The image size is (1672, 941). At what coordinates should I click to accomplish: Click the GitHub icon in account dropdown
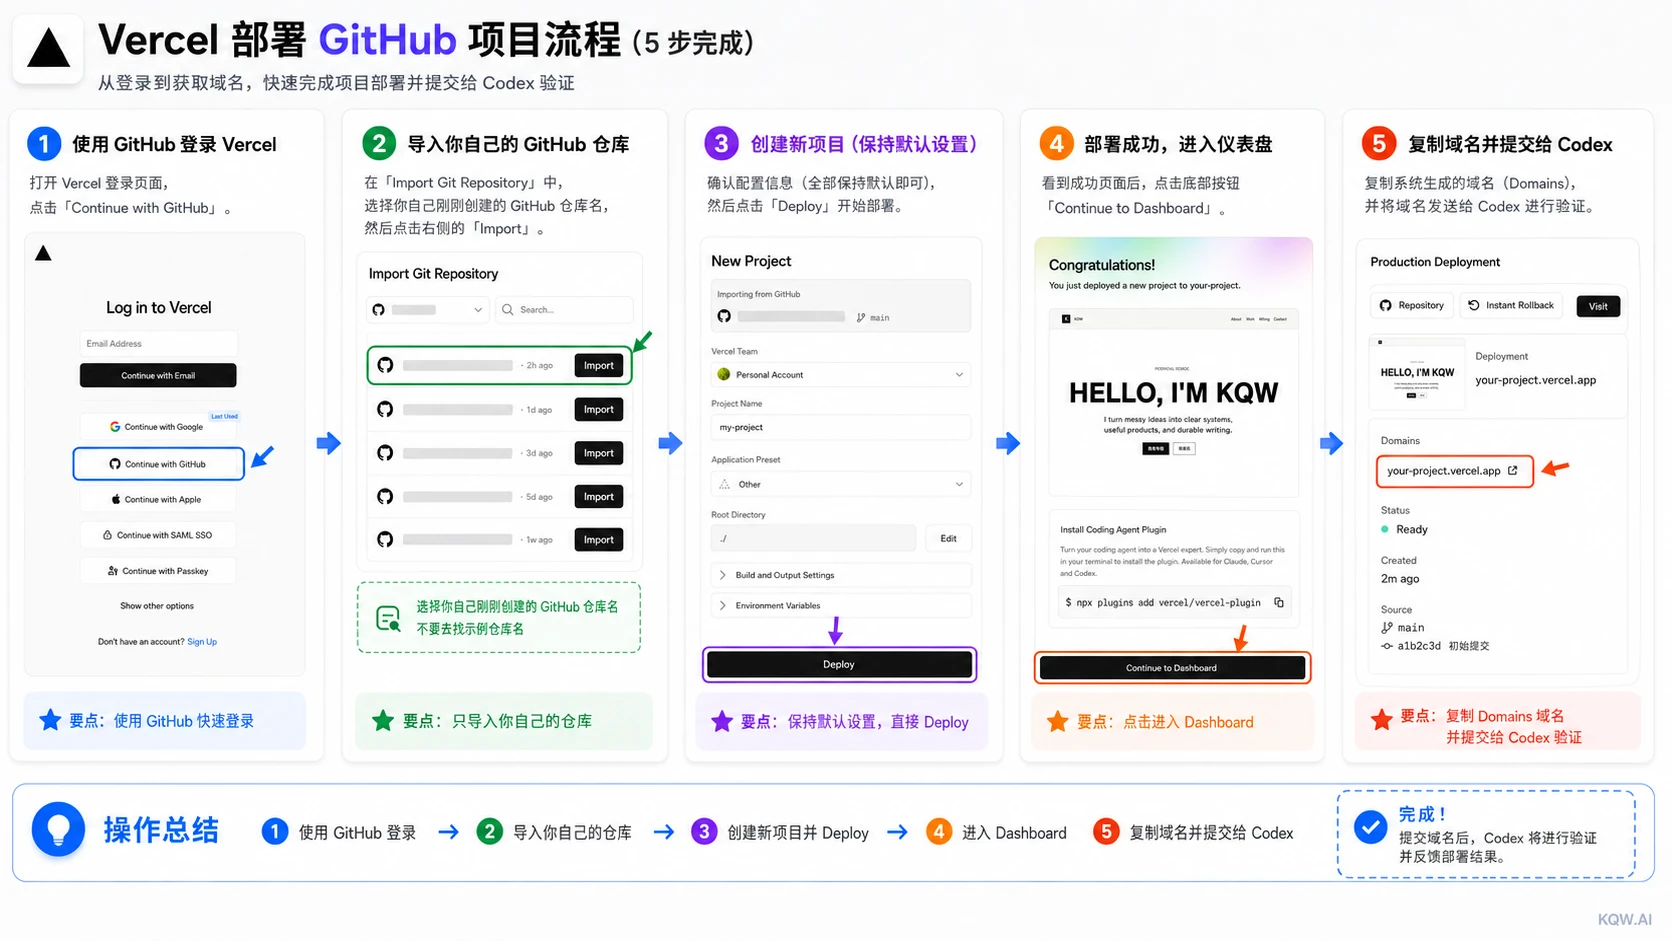tap(378, 310)
